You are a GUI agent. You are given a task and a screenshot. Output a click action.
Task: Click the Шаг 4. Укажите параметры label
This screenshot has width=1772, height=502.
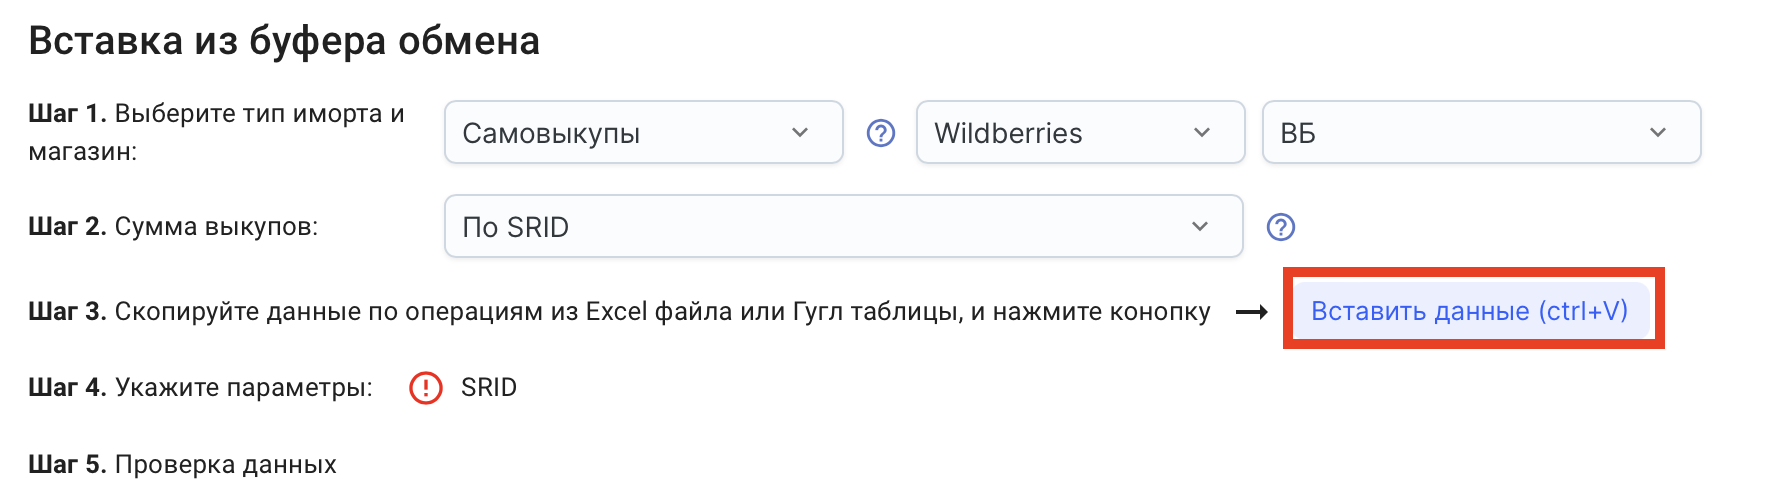click(200, 388)
